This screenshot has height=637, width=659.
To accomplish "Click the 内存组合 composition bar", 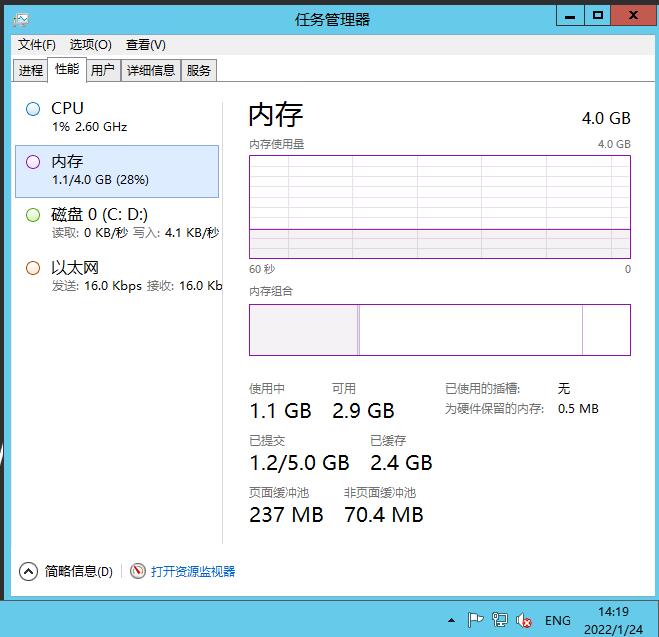I will [440, 330].
